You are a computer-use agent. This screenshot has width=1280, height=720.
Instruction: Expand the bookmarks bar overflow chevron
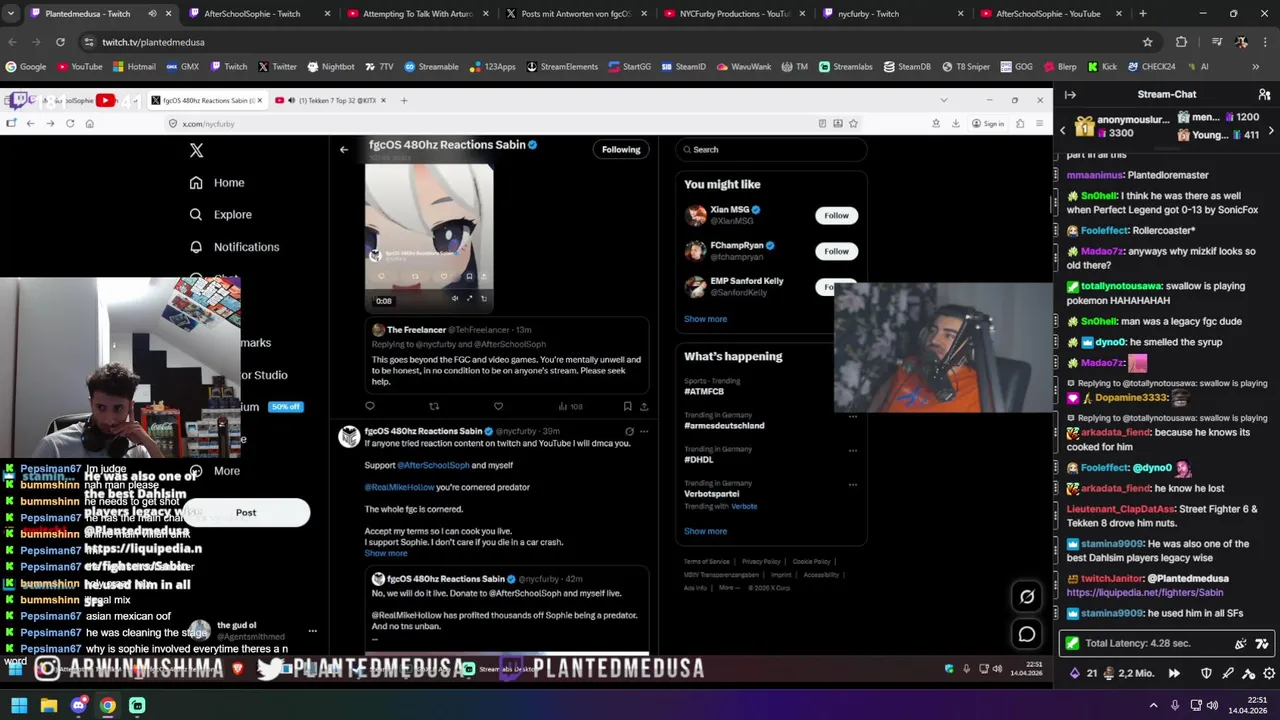coord(1256,67)
